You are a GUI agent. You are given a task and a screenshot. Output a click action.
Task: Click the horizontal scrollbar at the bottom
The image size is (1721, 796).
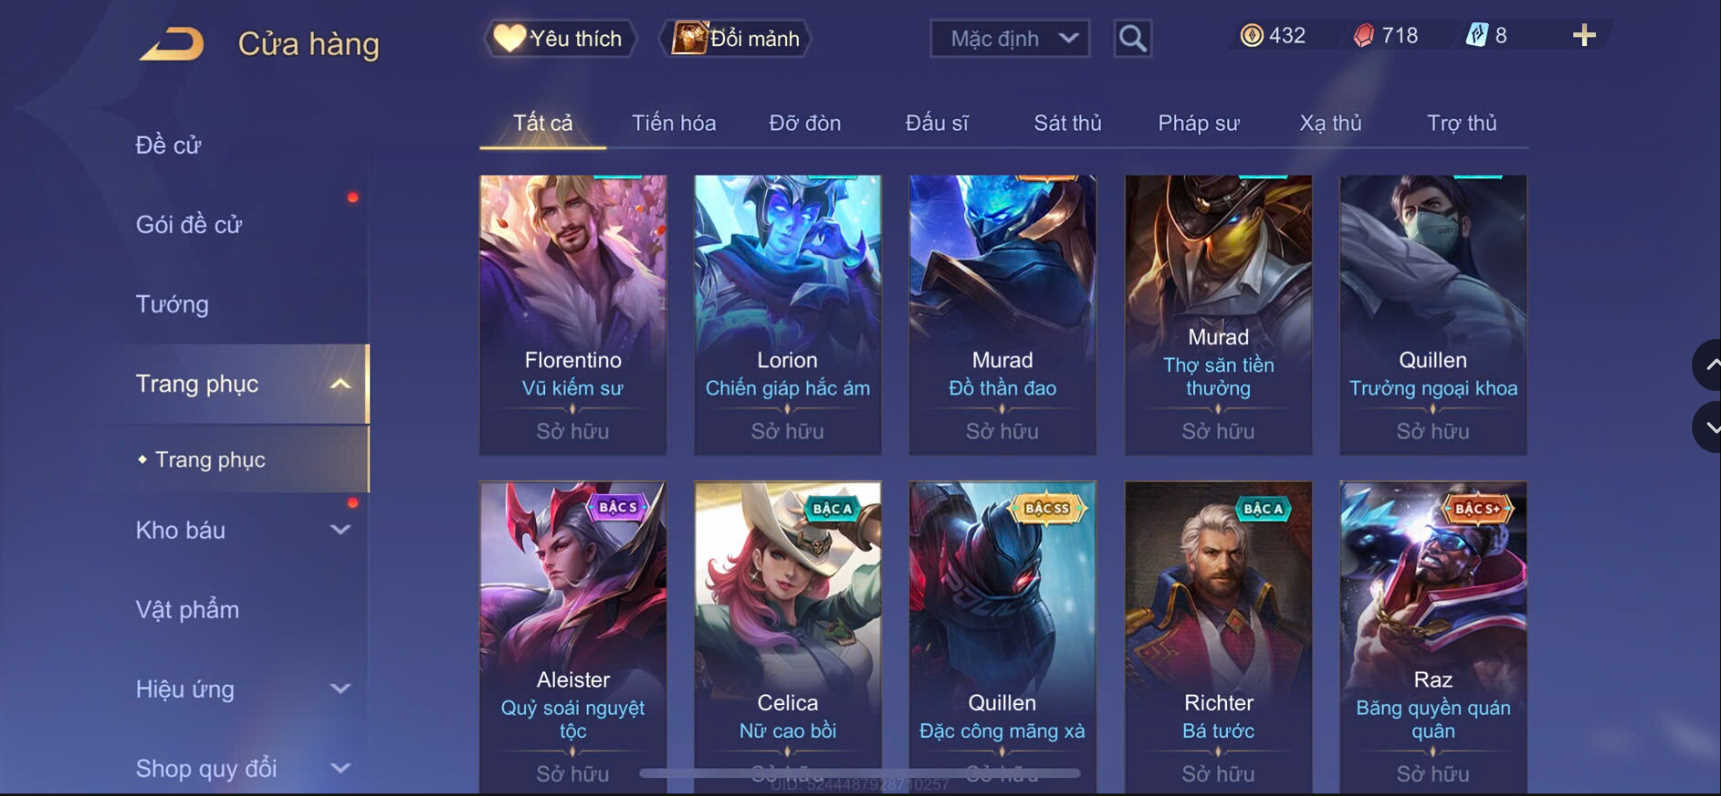point(860,773)
